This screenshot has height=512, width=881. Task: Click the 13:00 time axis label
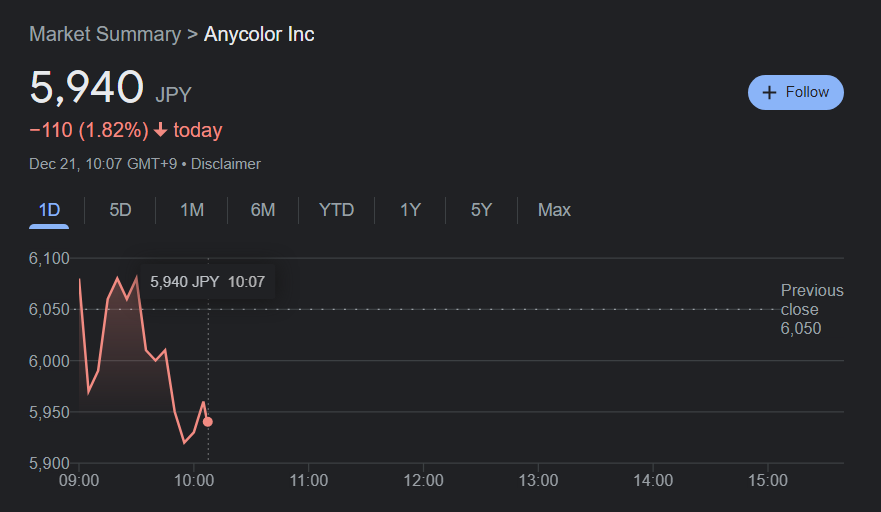click(538, 481)
